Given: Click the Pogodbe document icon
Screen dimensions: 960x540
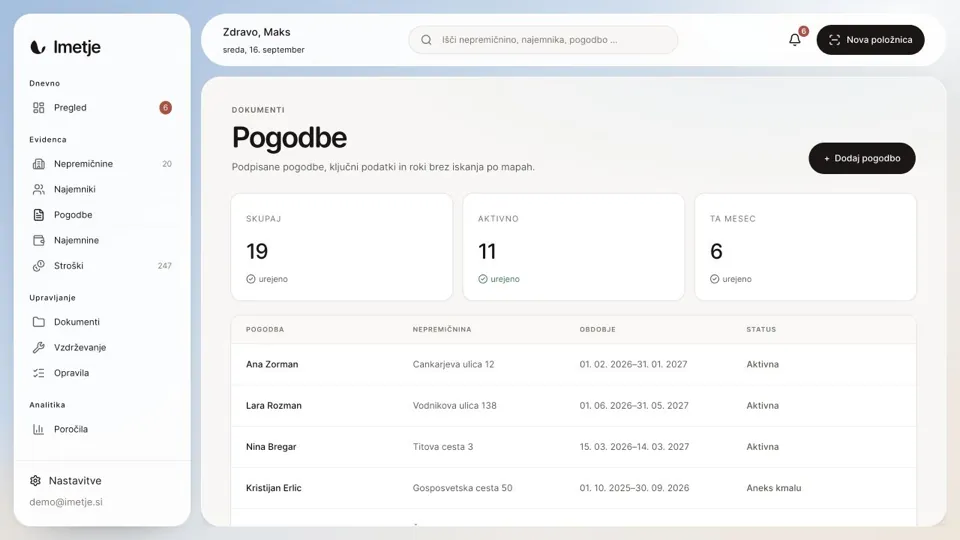Looking at the screenshot, I should click(39, 215).
